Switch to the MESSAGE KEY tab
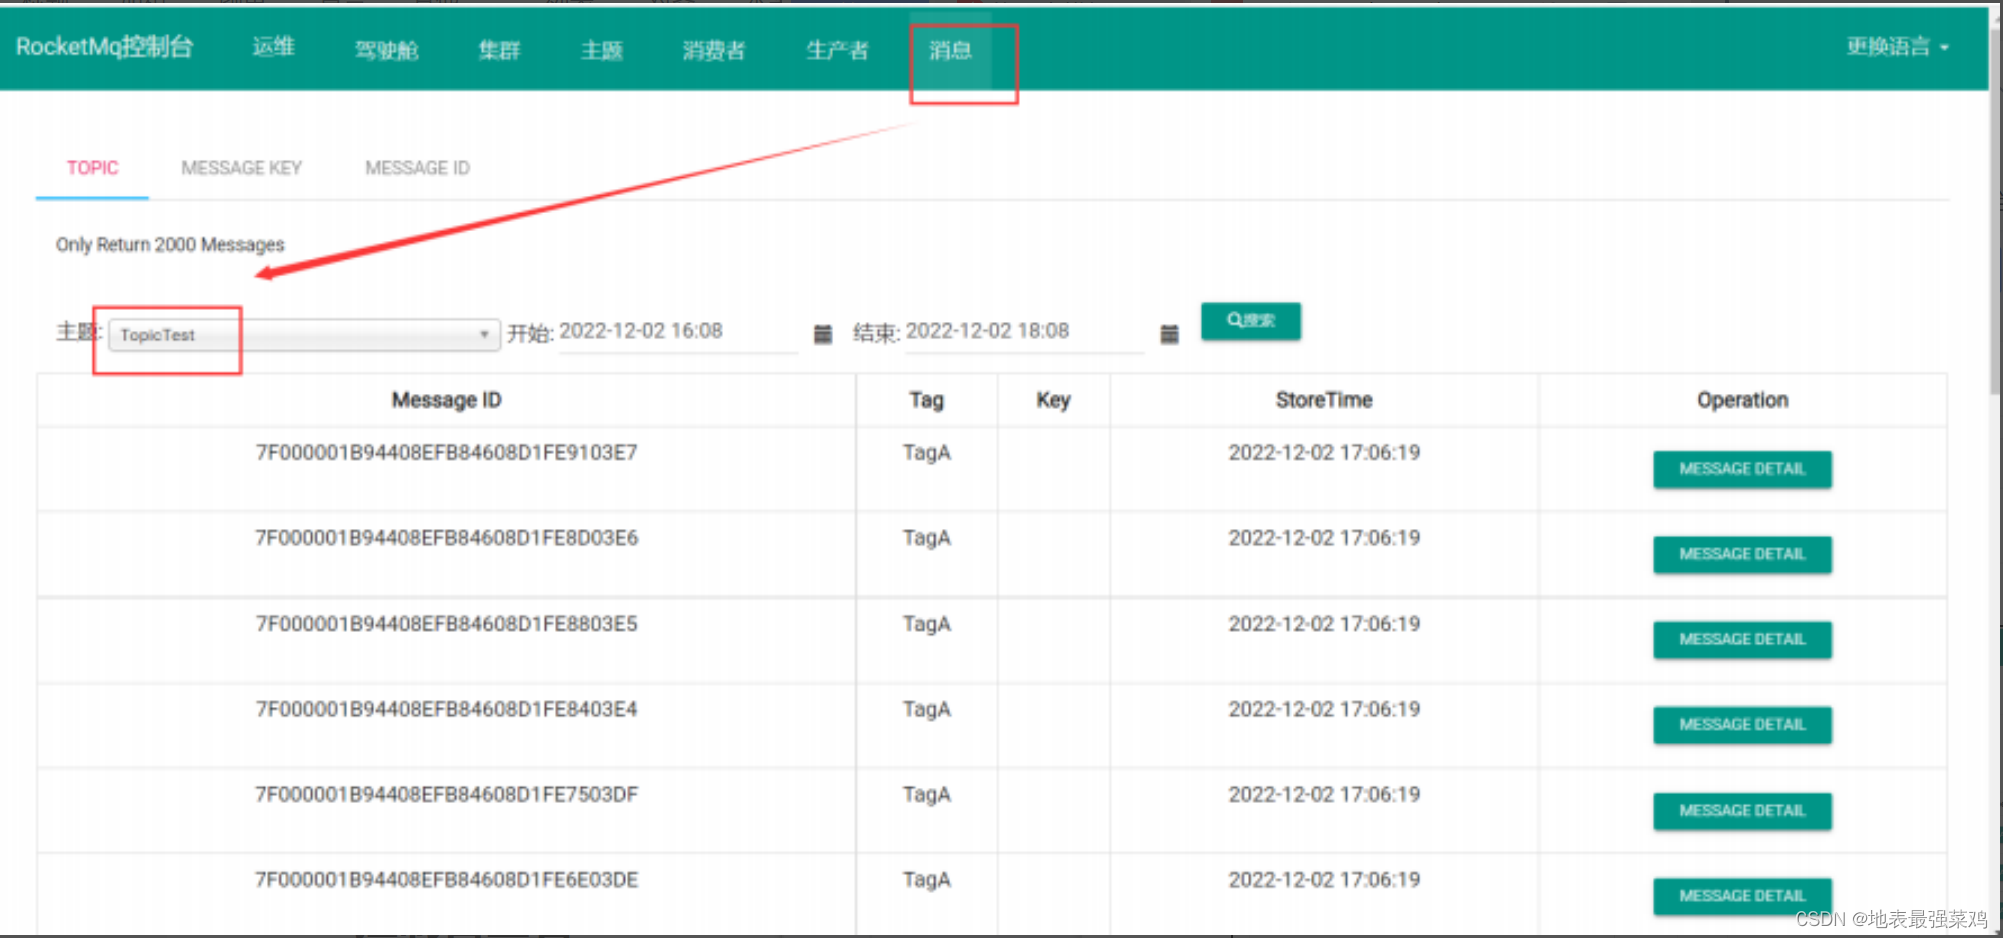Screen dimensions: 2003x938 tap(241, 167)
